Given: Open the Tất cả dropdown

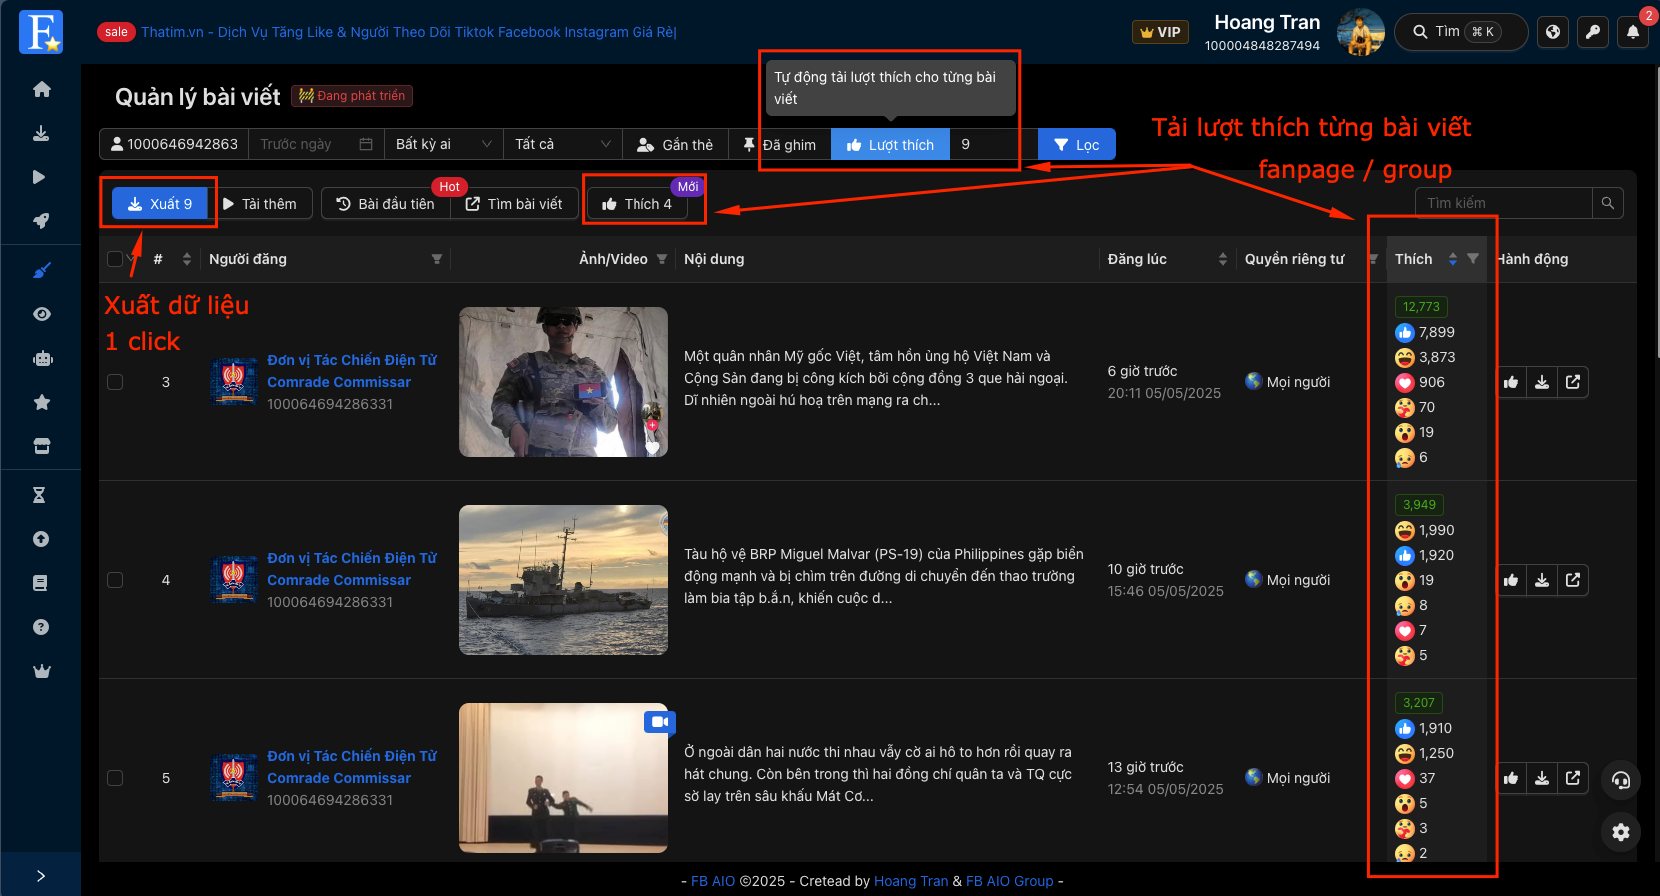Looking at the screenshot, I should (x=562, y=144).
